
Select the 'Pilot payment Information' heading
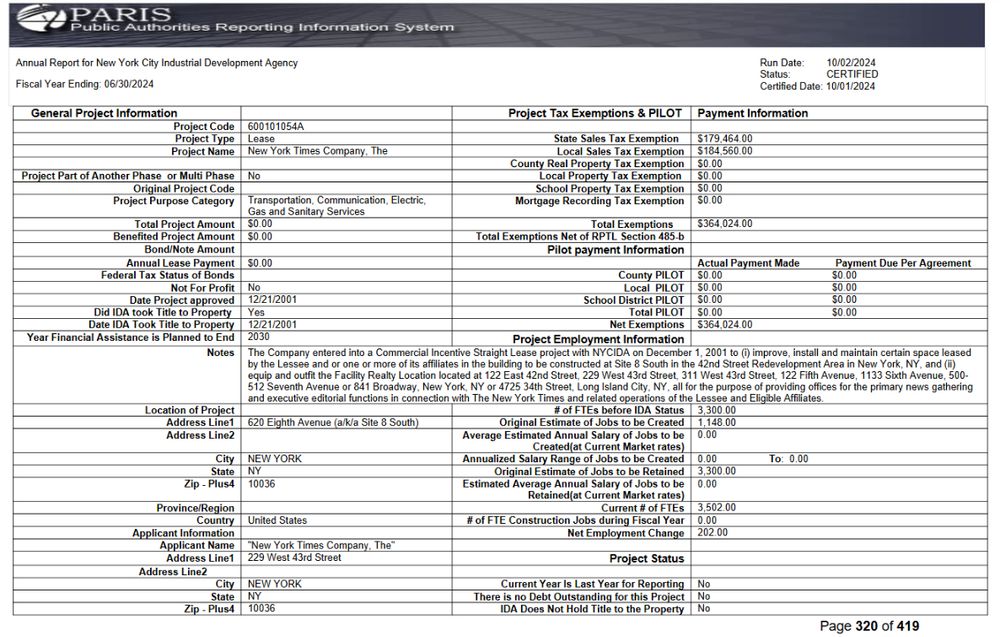coord(615,250)
